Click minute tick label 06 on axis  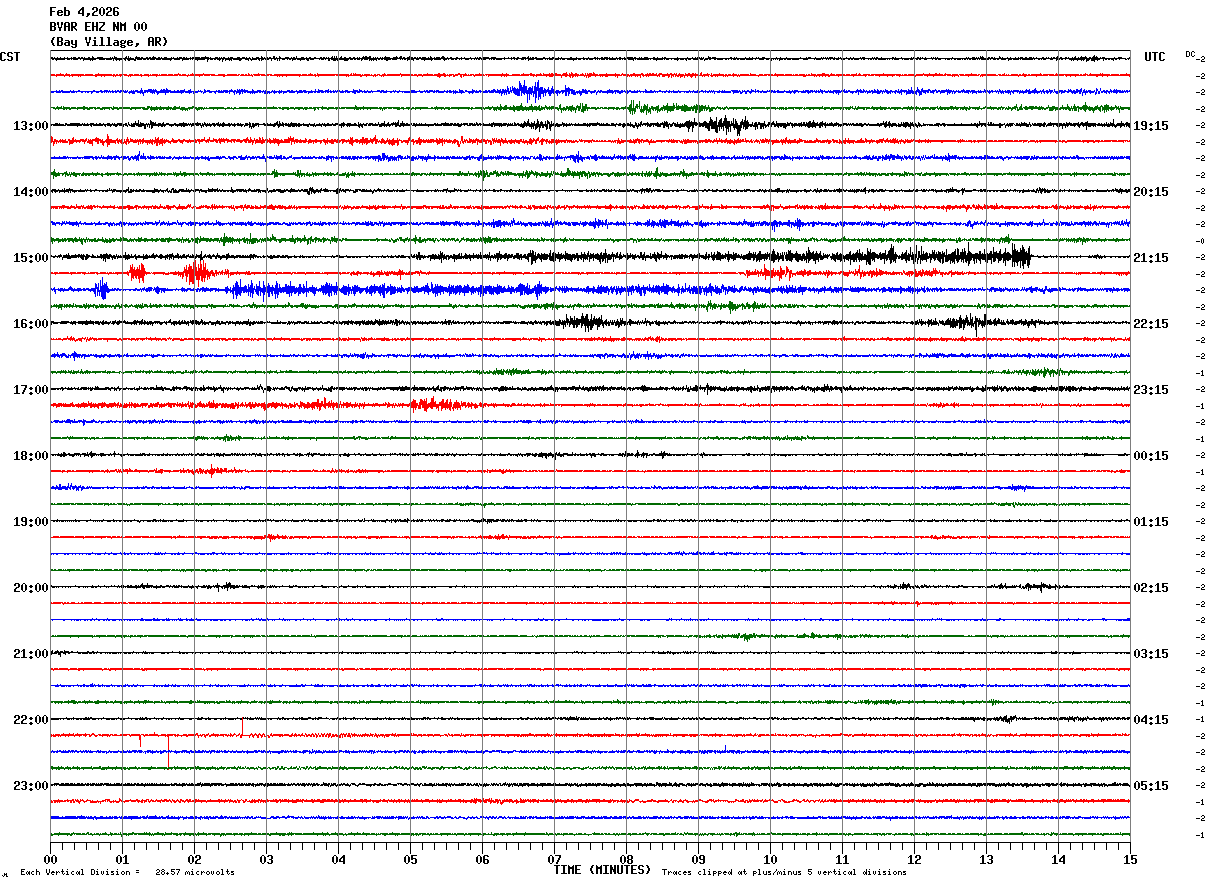click(x=482, y=859)
